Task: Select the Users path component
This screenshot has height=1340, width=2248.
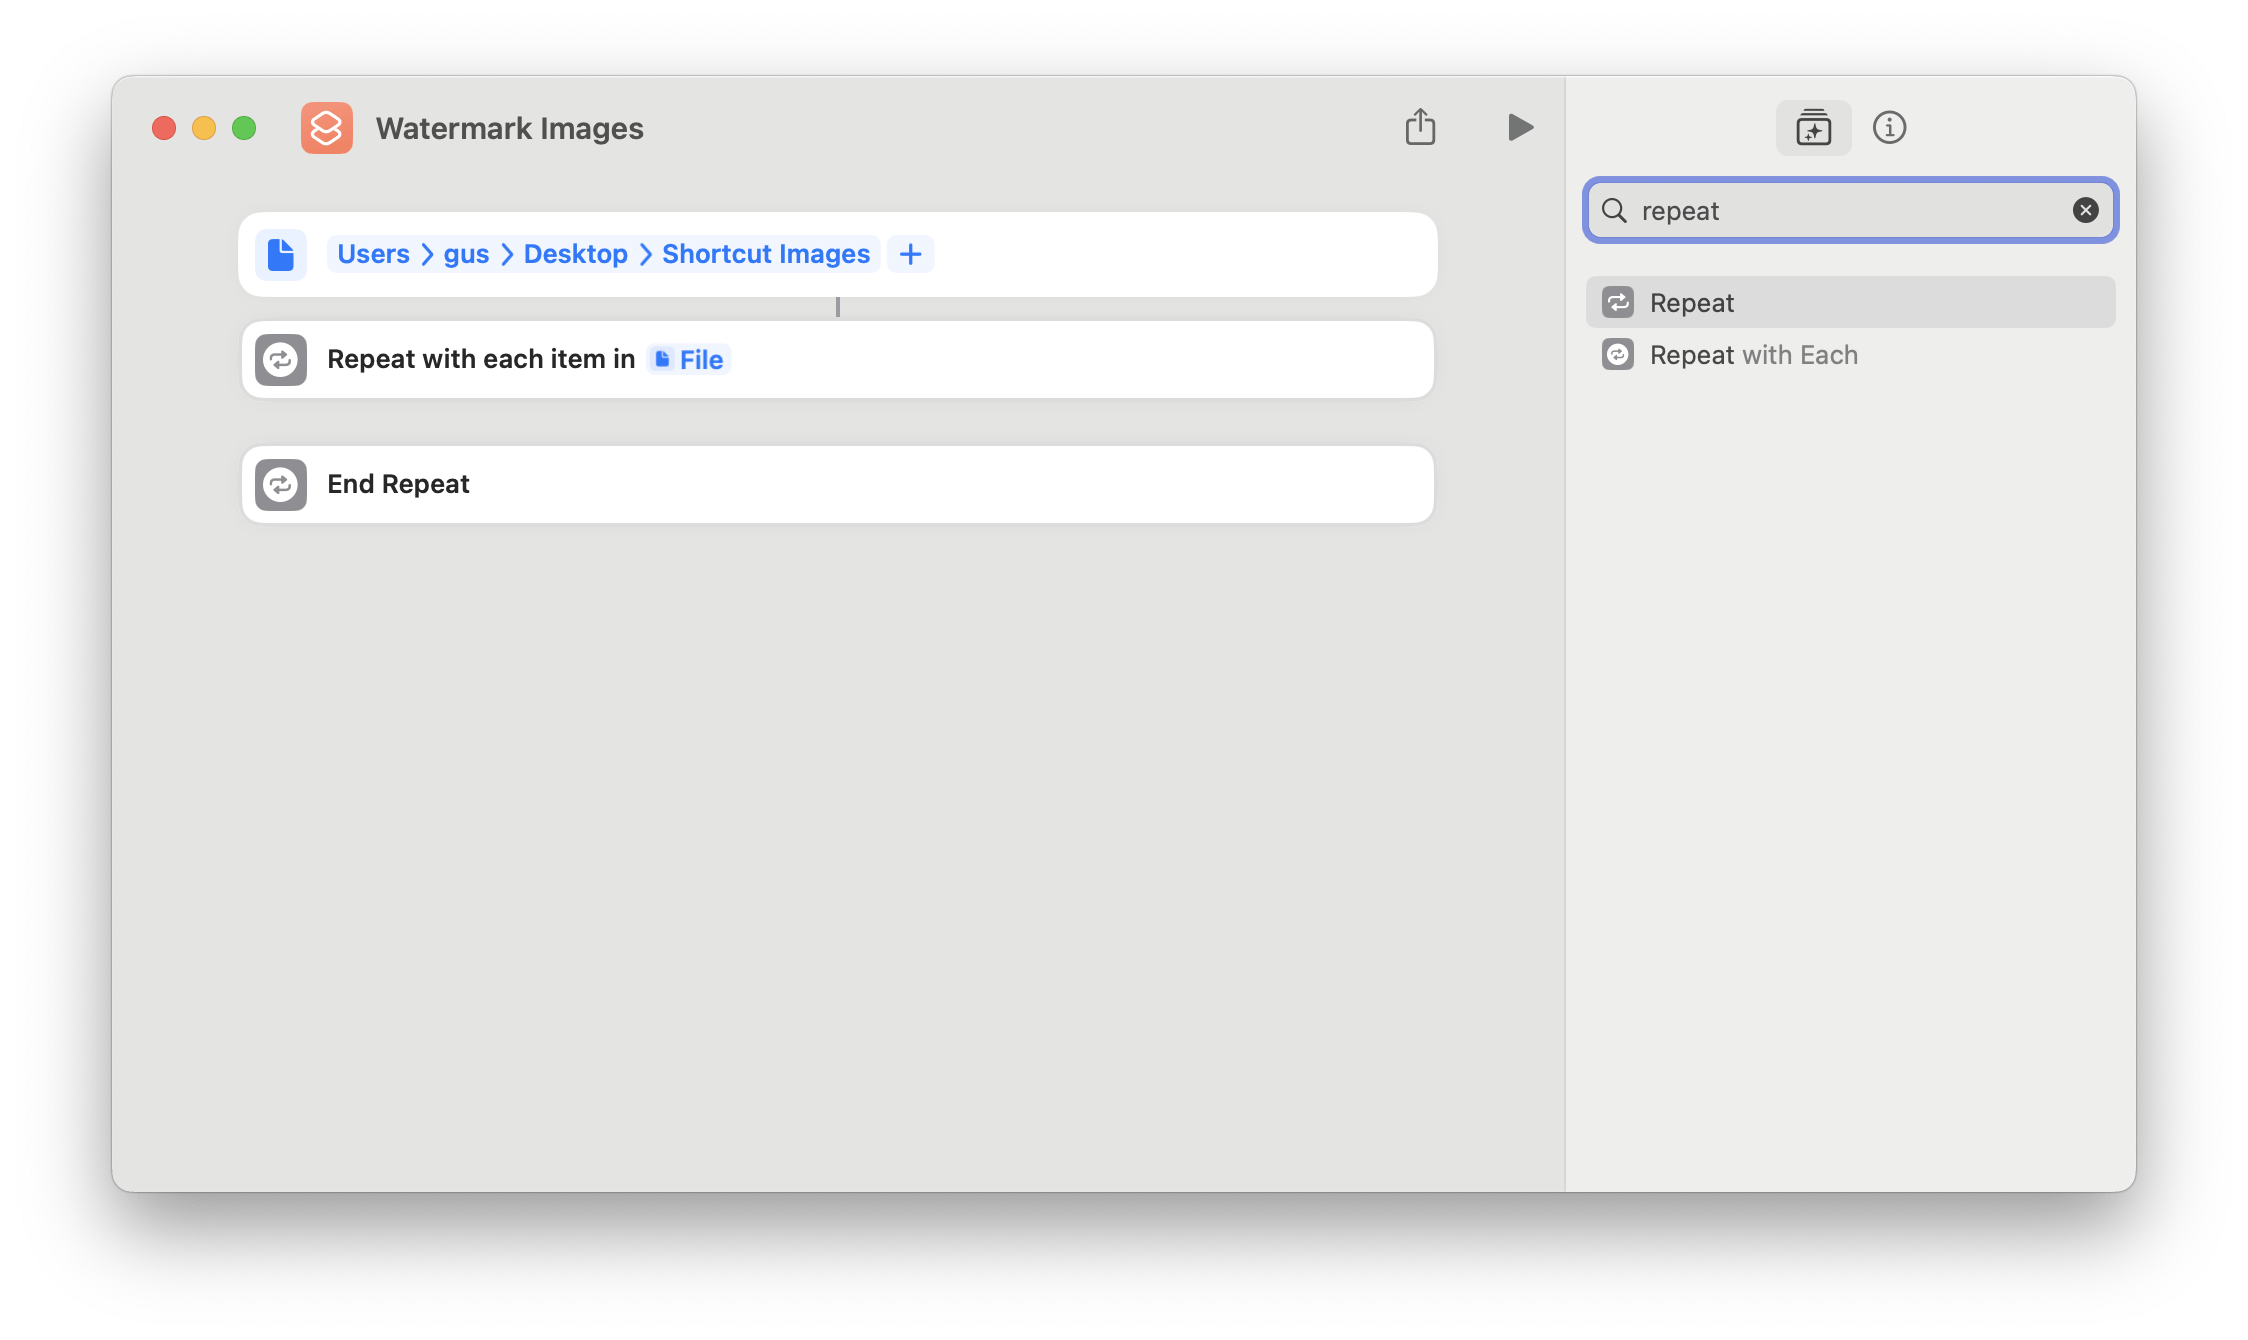Action: [x=373, y=254]
